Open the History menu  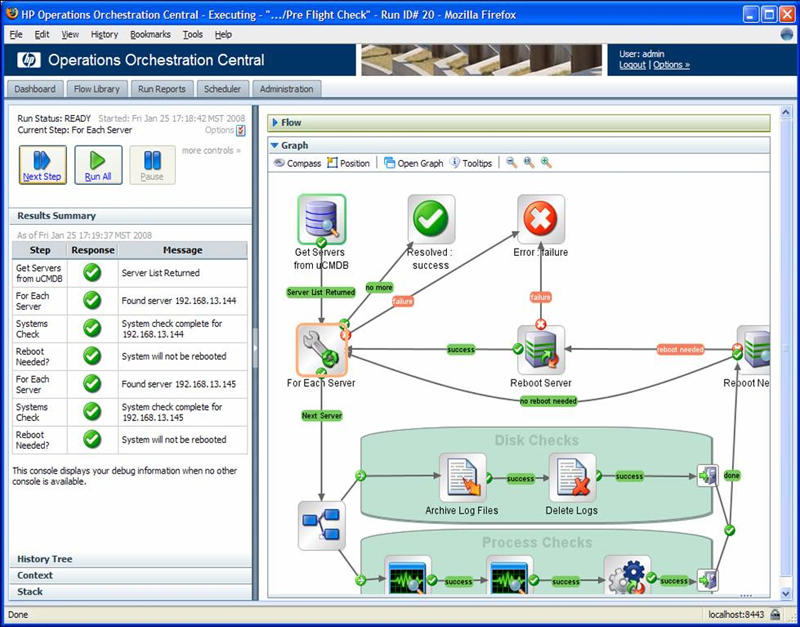105,34
